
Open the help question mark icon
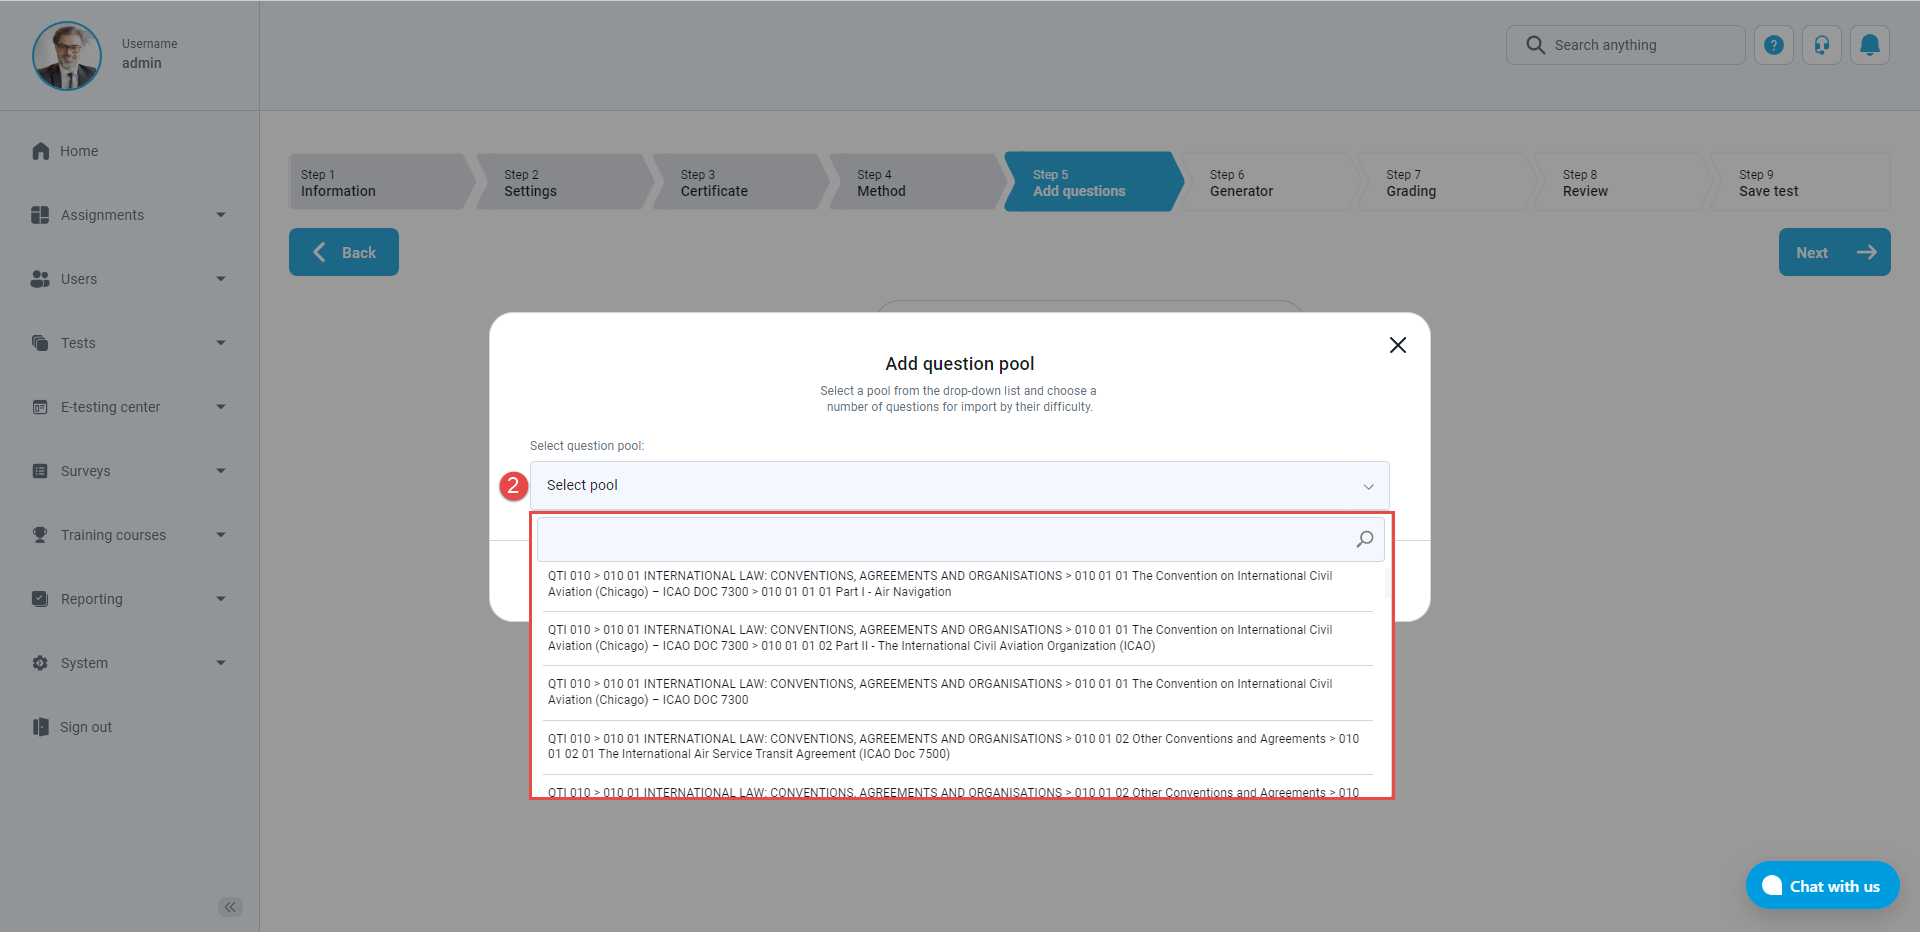point(1774,45)
